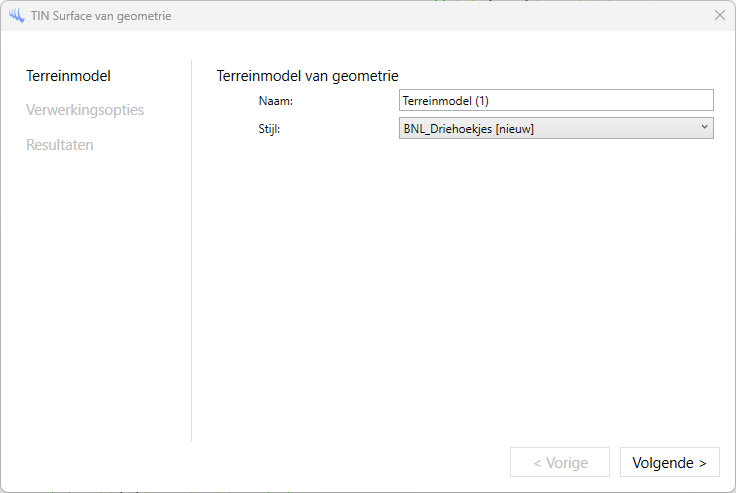Screen dimensions: 736x493
Task: Close the TIN Surface van geometrie dialog
Action: coord(720,16)
